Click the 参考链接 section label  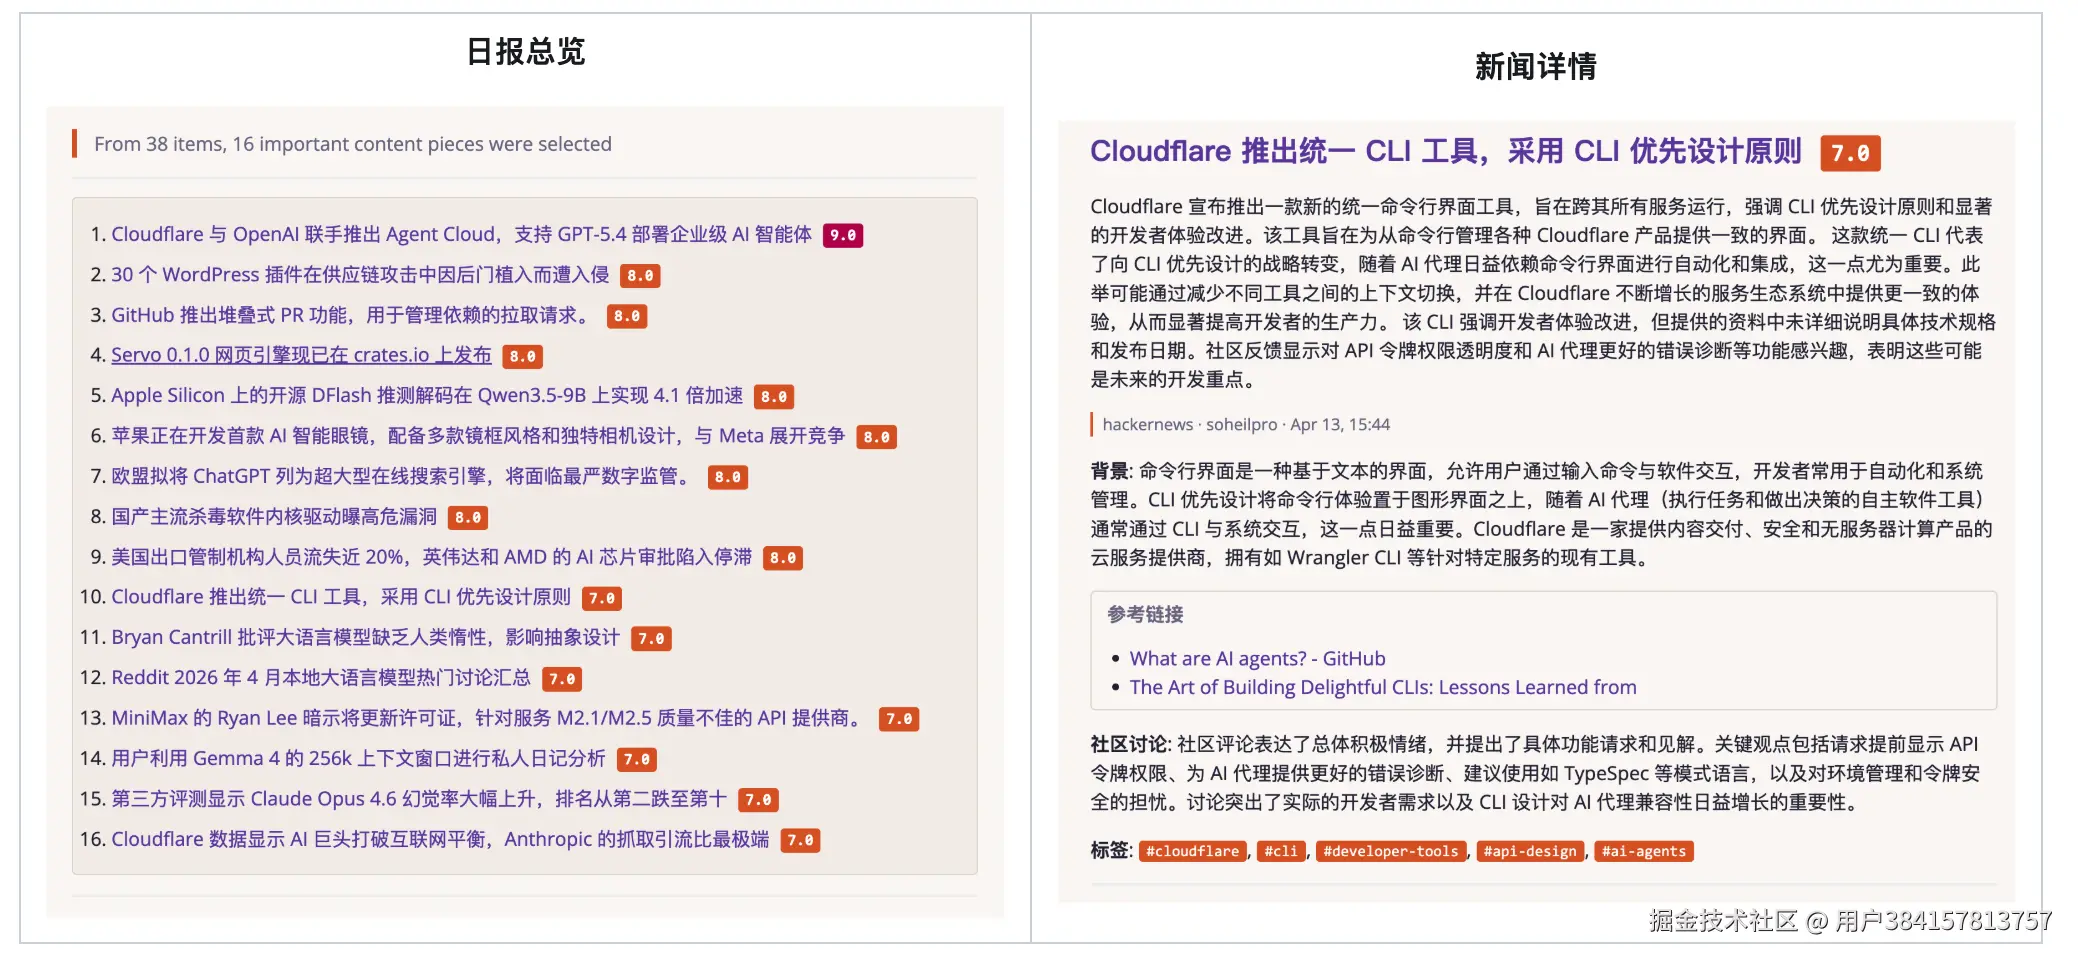[1145, 614]
